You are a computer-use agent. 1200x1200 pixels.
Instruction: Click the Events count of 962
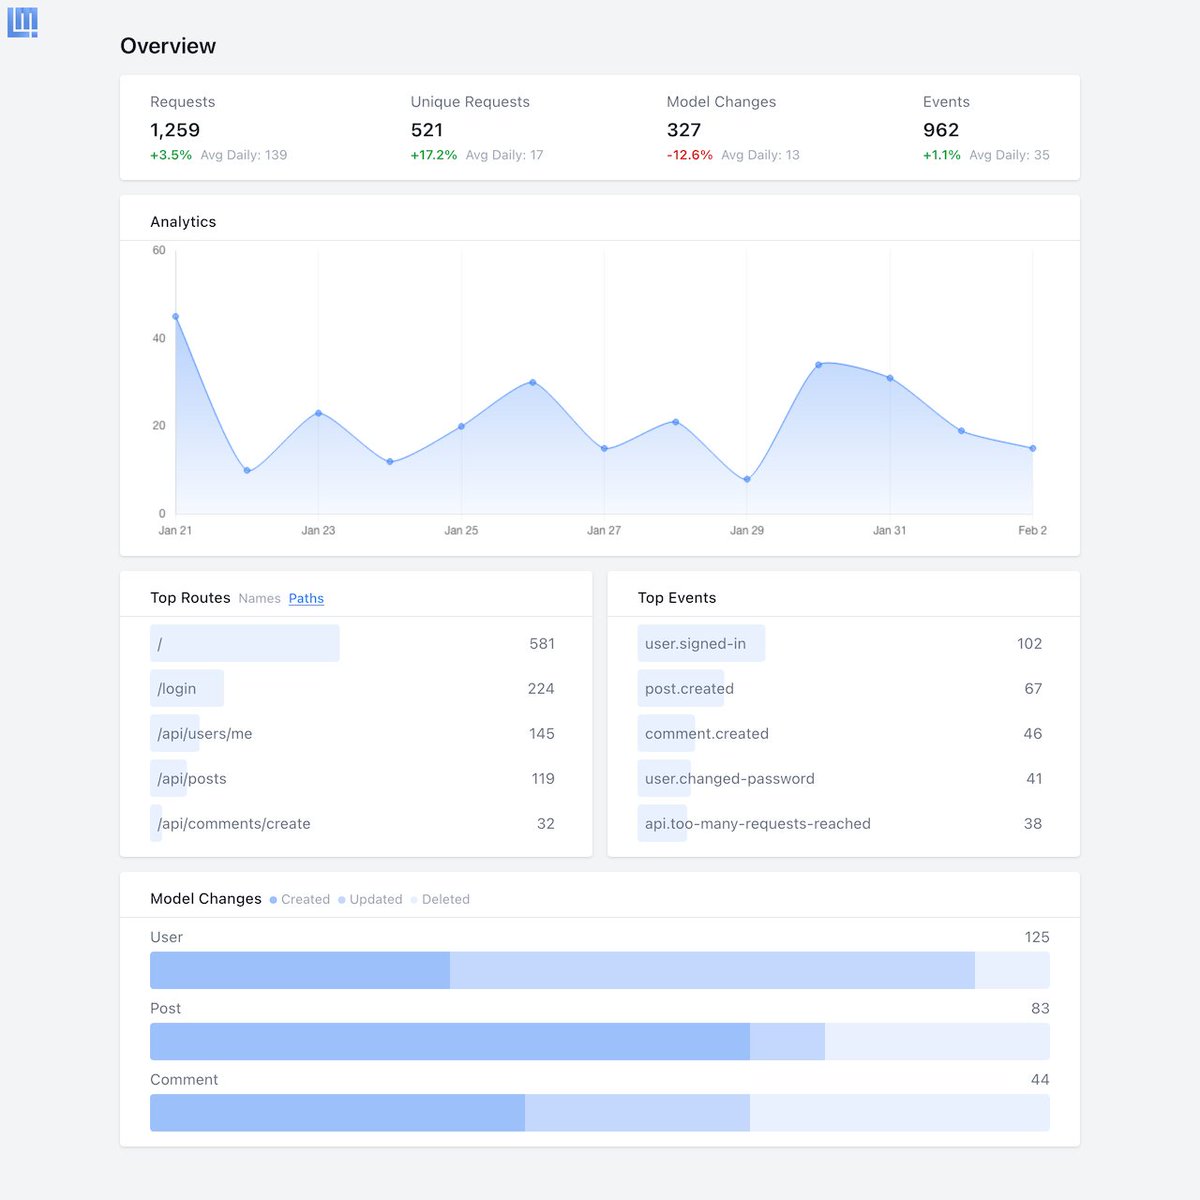point(940,130)
